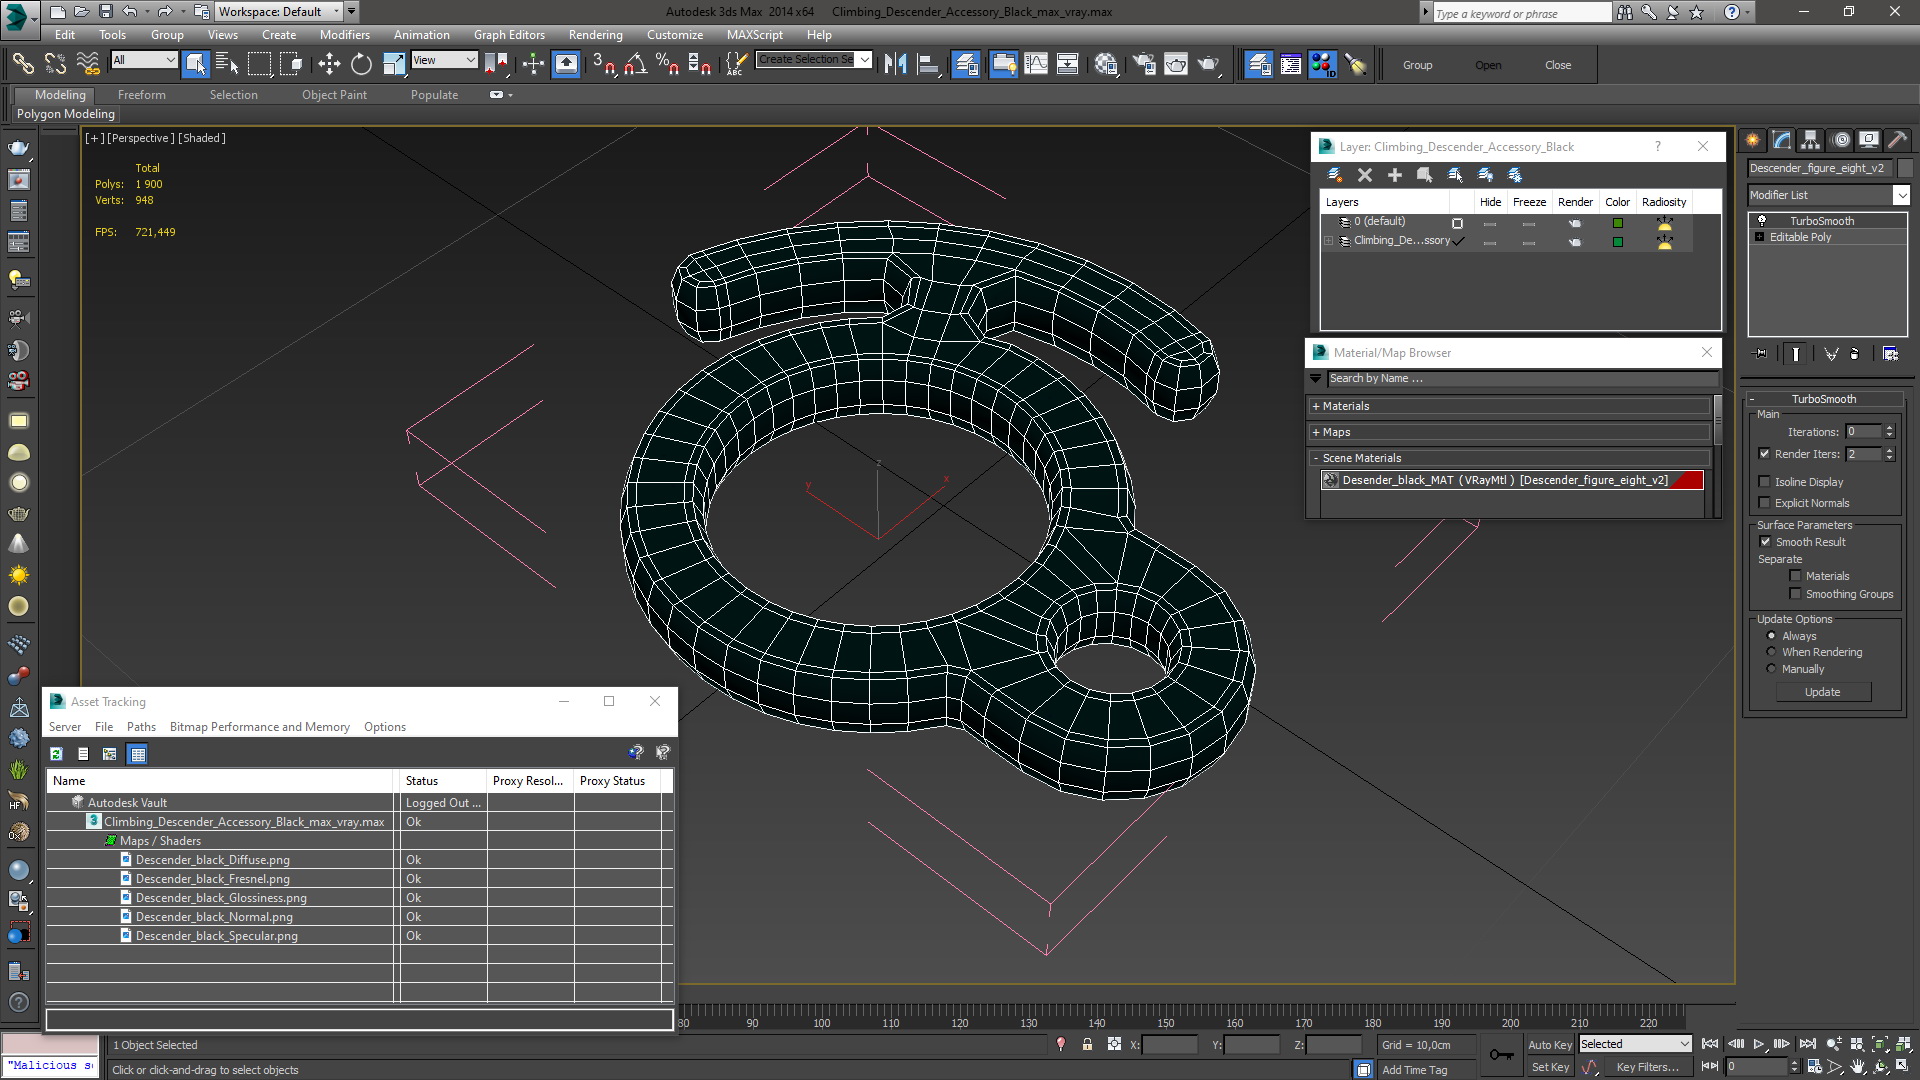Click the default layer green color swatch
This screenshot has height=1080, width=1920.
click(x=1617, y=223)
